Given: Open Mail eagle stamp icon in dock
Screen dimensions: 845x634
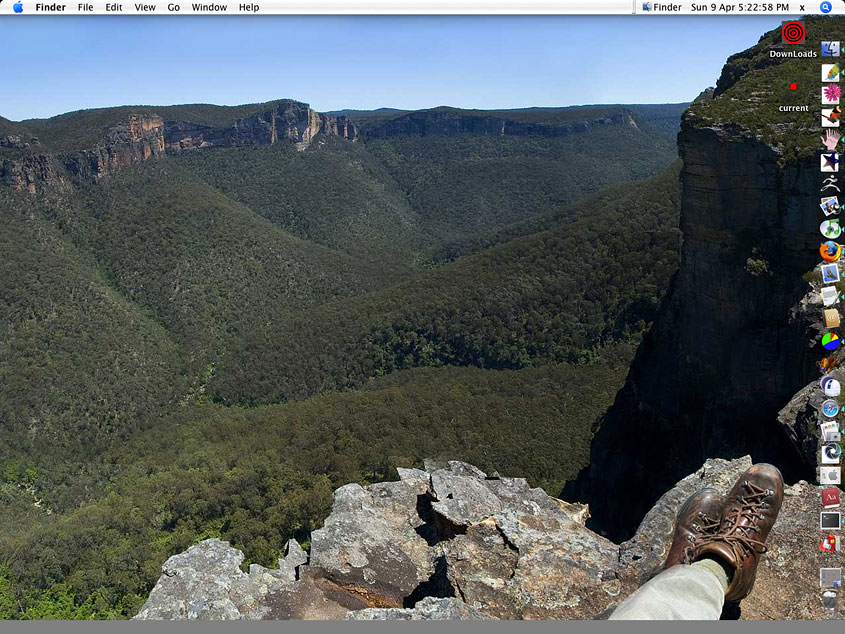Looking at the screenshot, I should tap(830, 274).
